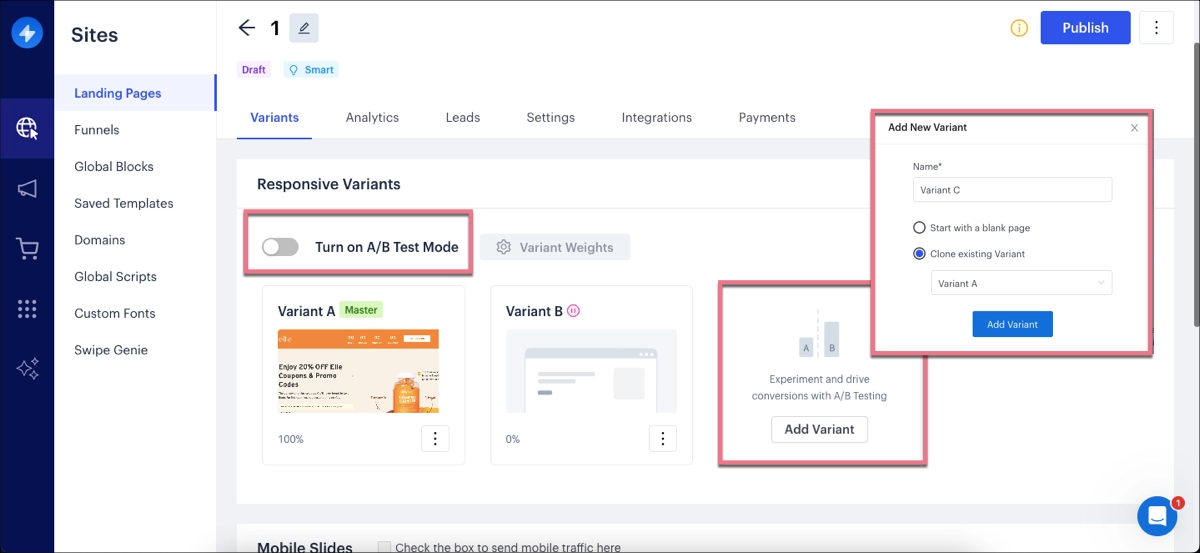This screenshot has width=1200, height=553.
Task: Open the lightning bolt home logo
Action: [27, 33]
